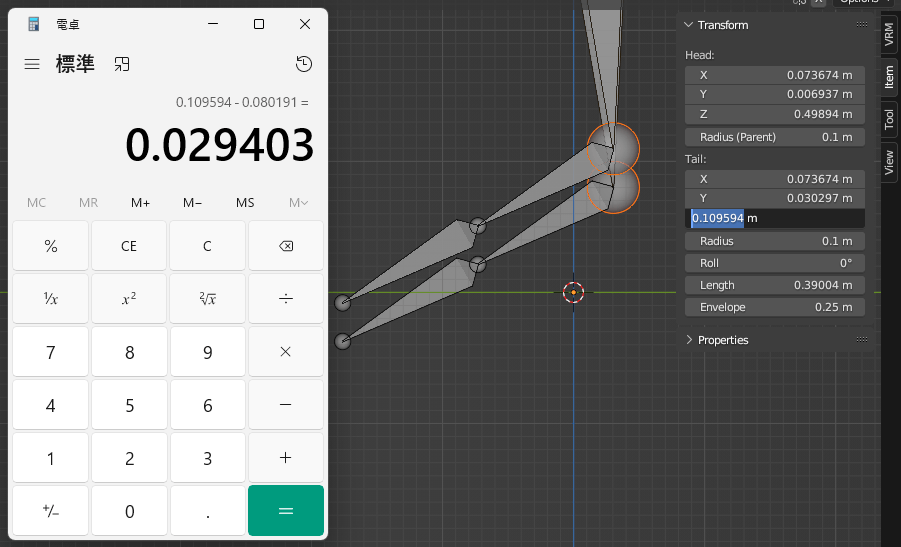The width and height of the screenshot is (901, 547).
Task: Open the memory list dropdown
Action: point(297,203)
